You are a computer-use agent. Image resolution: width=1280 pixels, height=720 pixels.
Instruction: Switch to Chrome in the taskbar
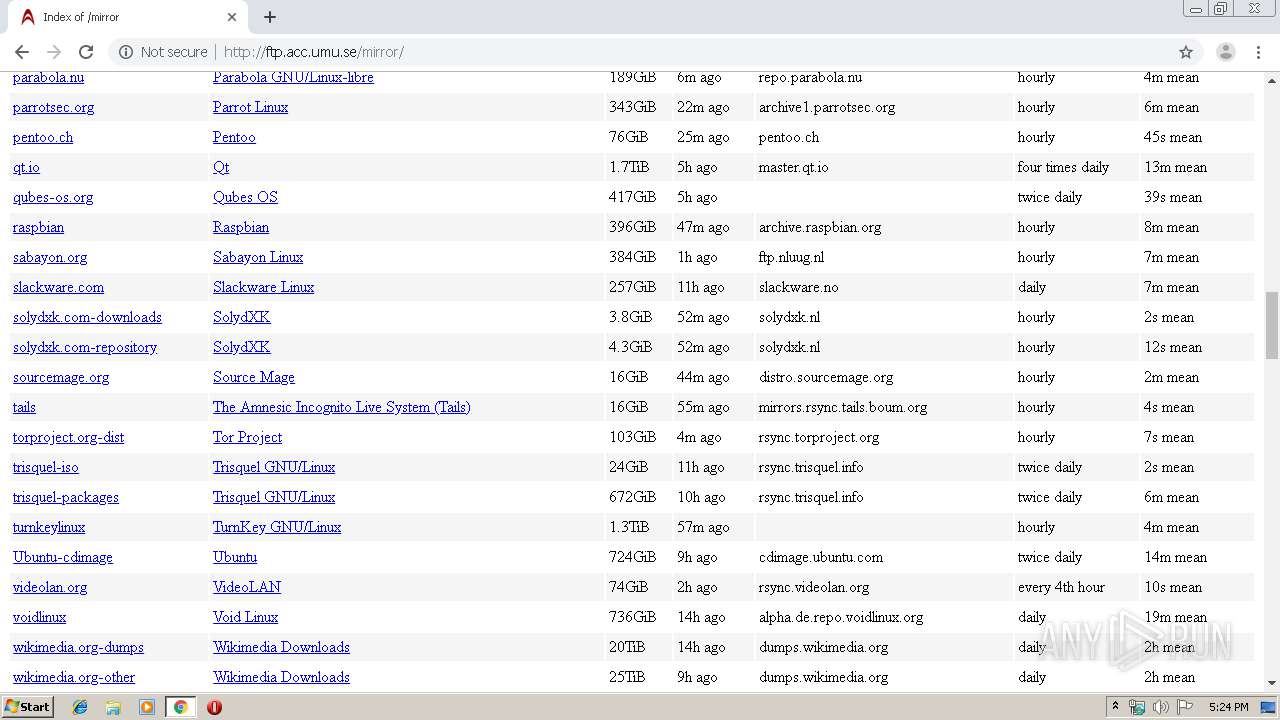click(x=180, y=707)
